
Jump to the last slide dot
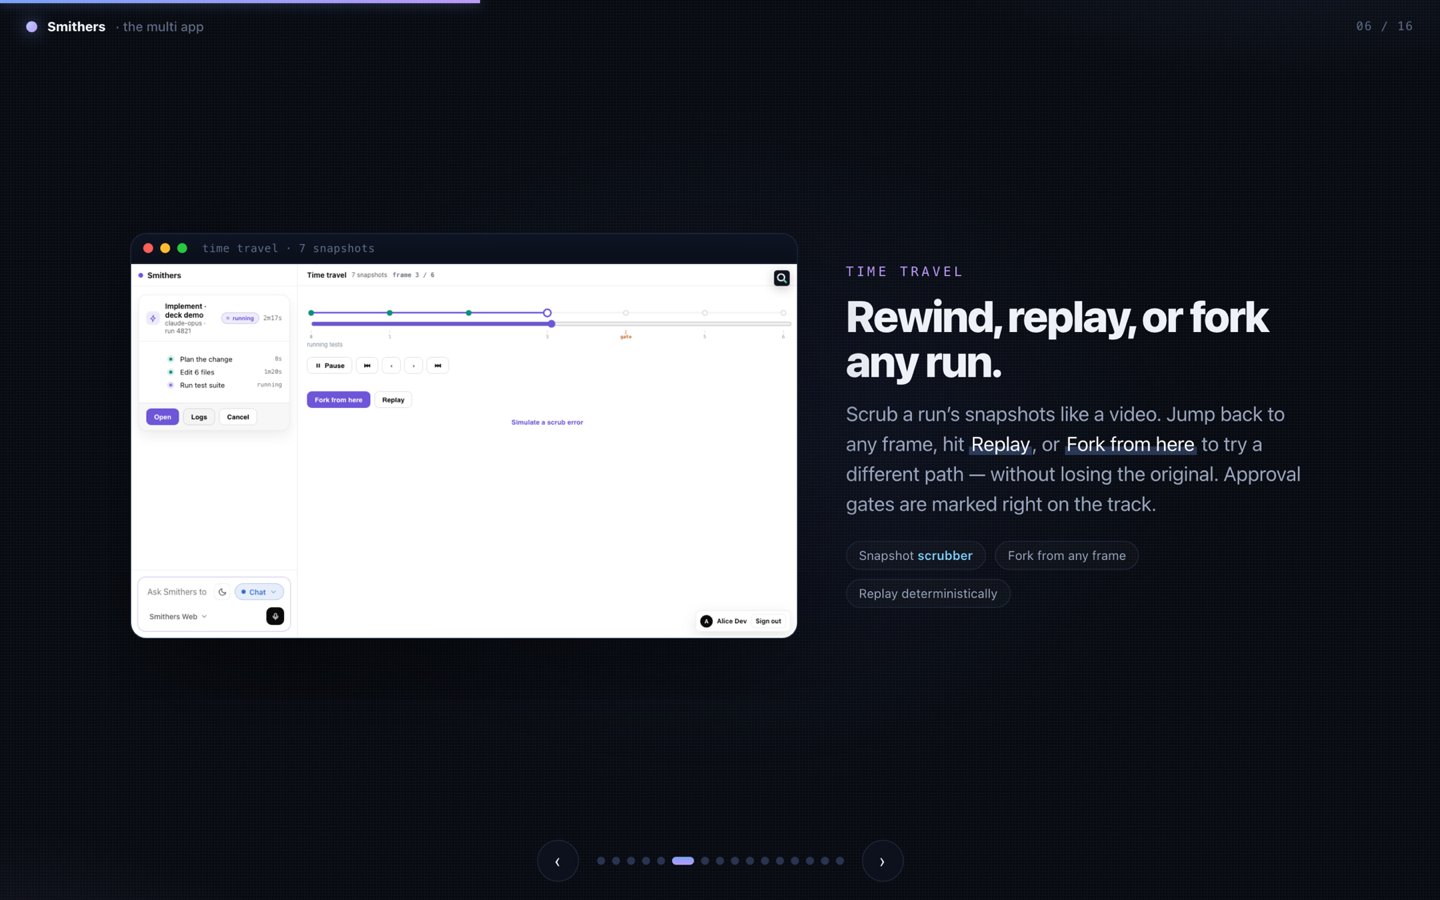840,861
